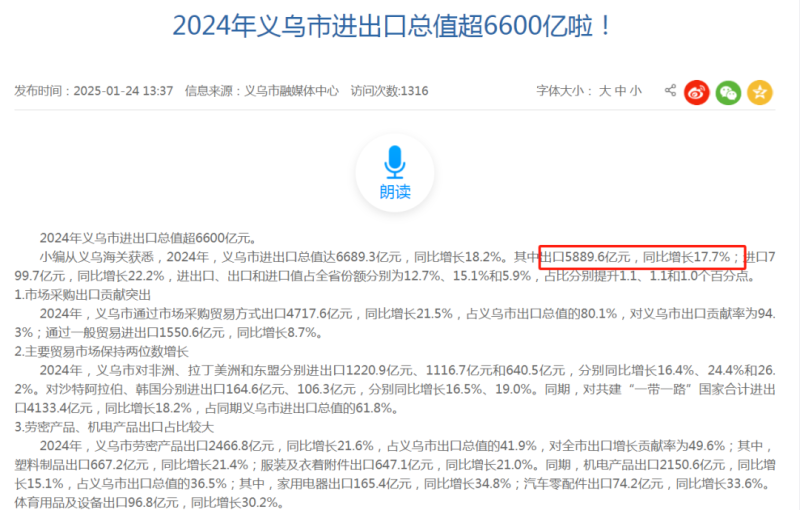This screenshot has width=800, height=510.
Task: Click section heading 1.市场采购出口贡献突出
Action: point(83,295)
